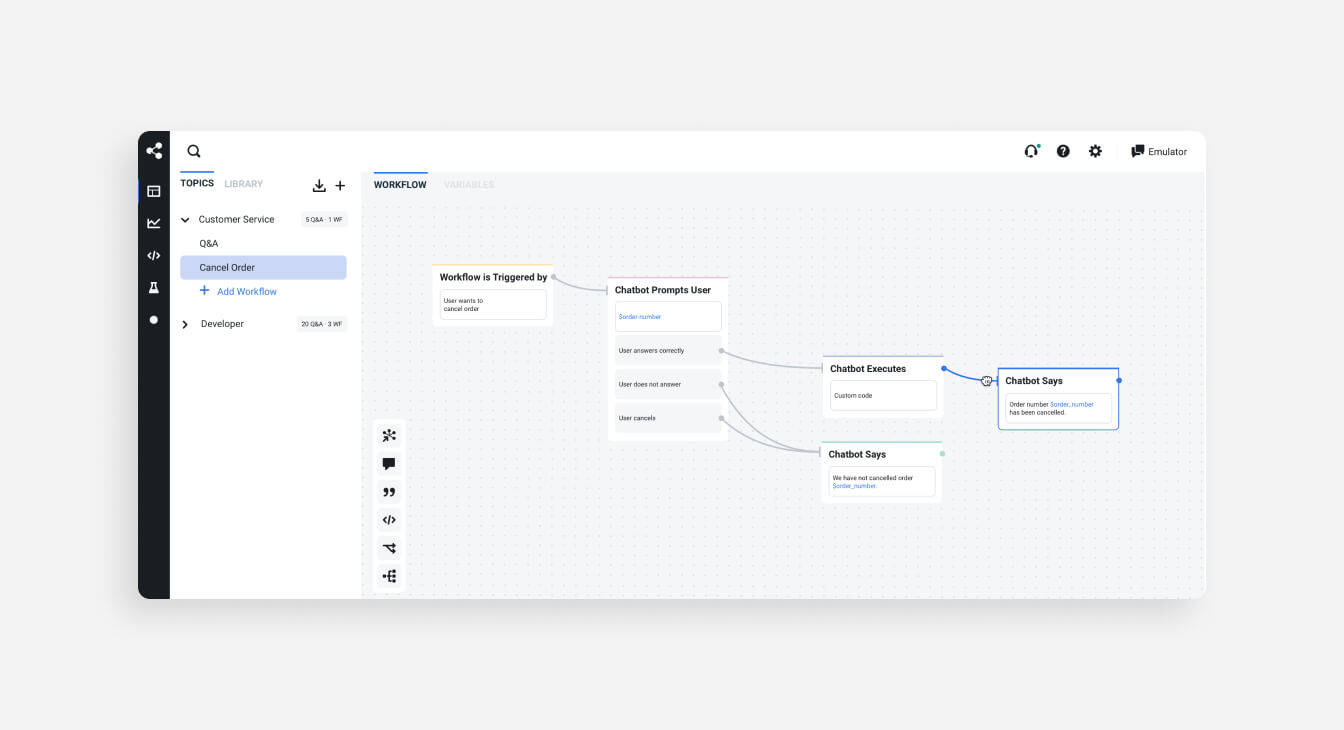1344x730 pixels.
Task: Select the quotation marks node tool
Action: [x=389, y=492]
